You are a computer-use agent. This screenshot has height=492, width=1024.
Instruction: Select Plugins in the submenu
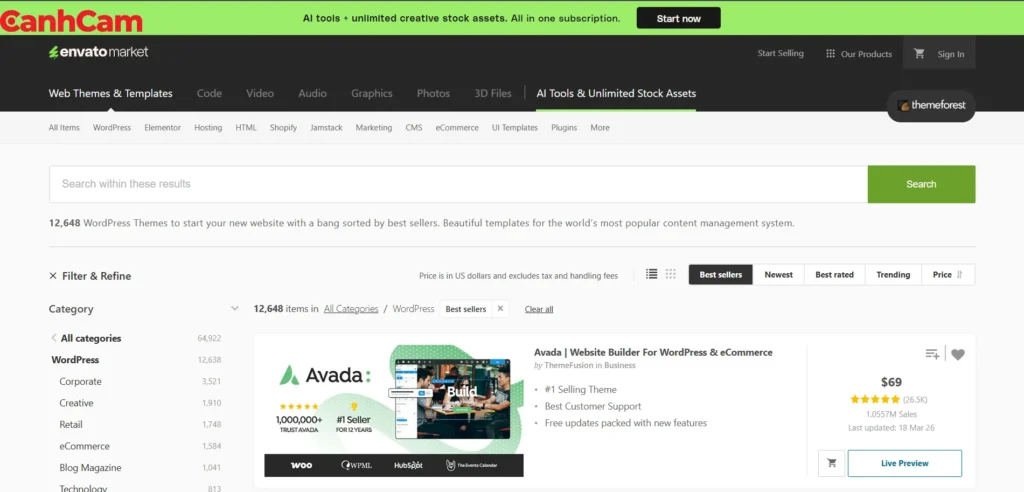(x=564, y=128)
